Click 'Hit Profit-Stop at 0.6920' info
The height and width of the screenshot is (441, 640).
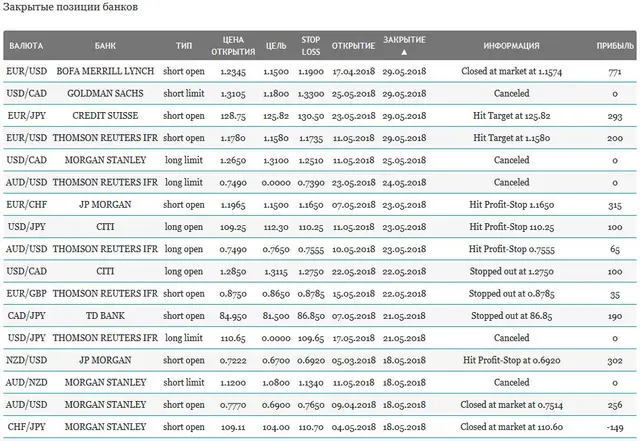511,360
